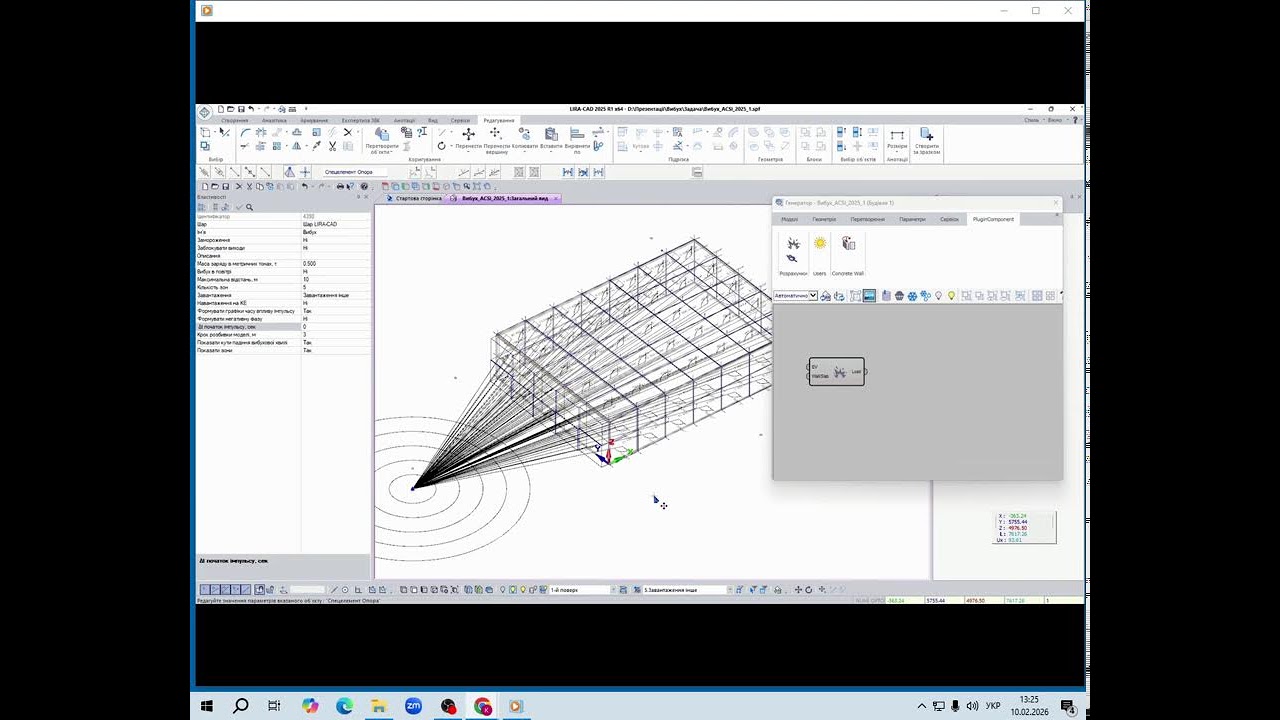This screenshot has height=720, width=1280.
Task: Select the node block on Generator canvas
Action: click(837, 372)
